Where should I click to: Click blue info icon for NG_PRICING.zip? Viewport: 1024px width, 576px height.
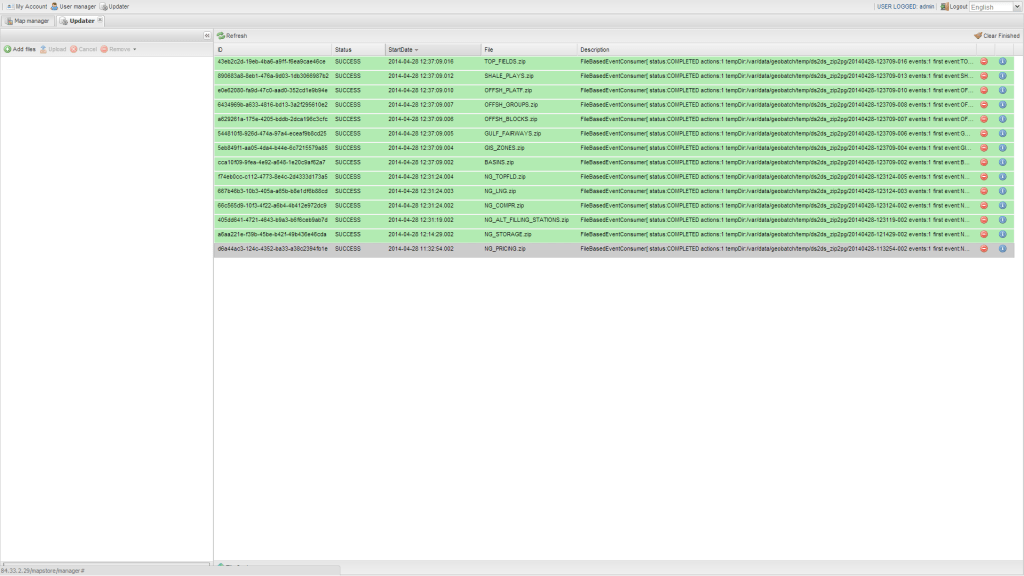1002,248
